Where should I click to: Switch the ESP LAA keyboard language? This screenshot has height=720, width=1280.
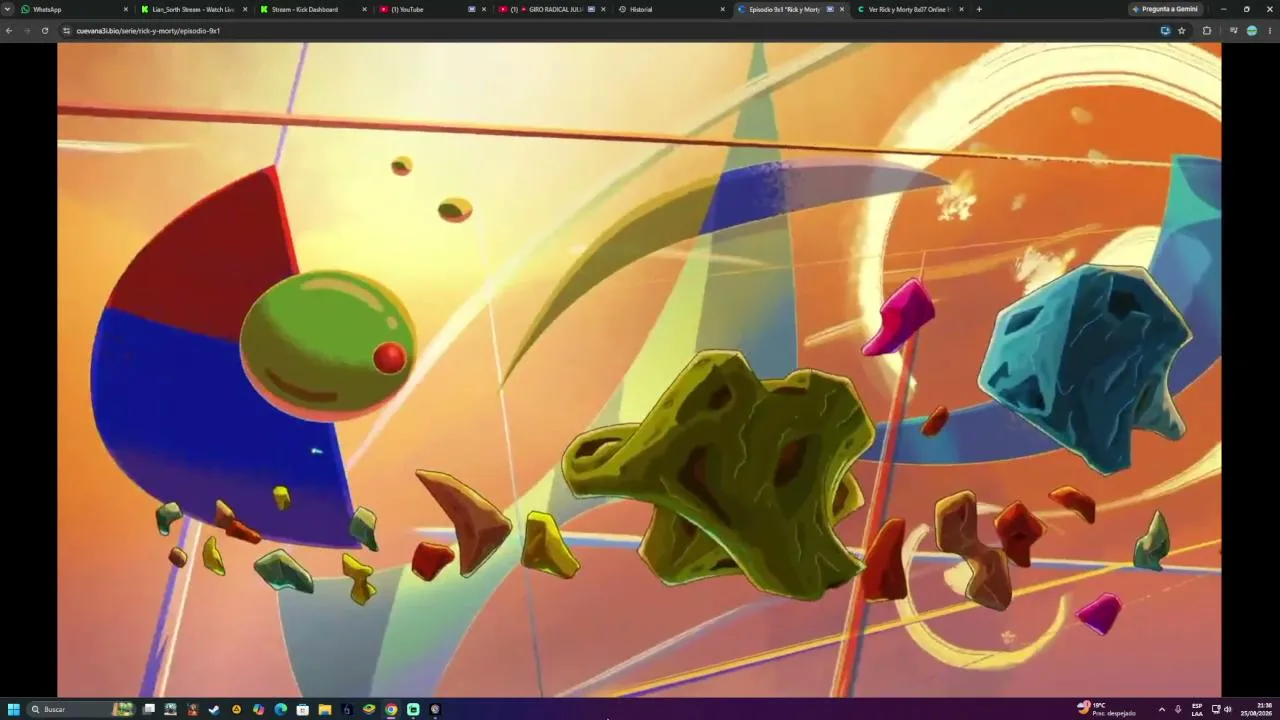[x=1197, y=709]
